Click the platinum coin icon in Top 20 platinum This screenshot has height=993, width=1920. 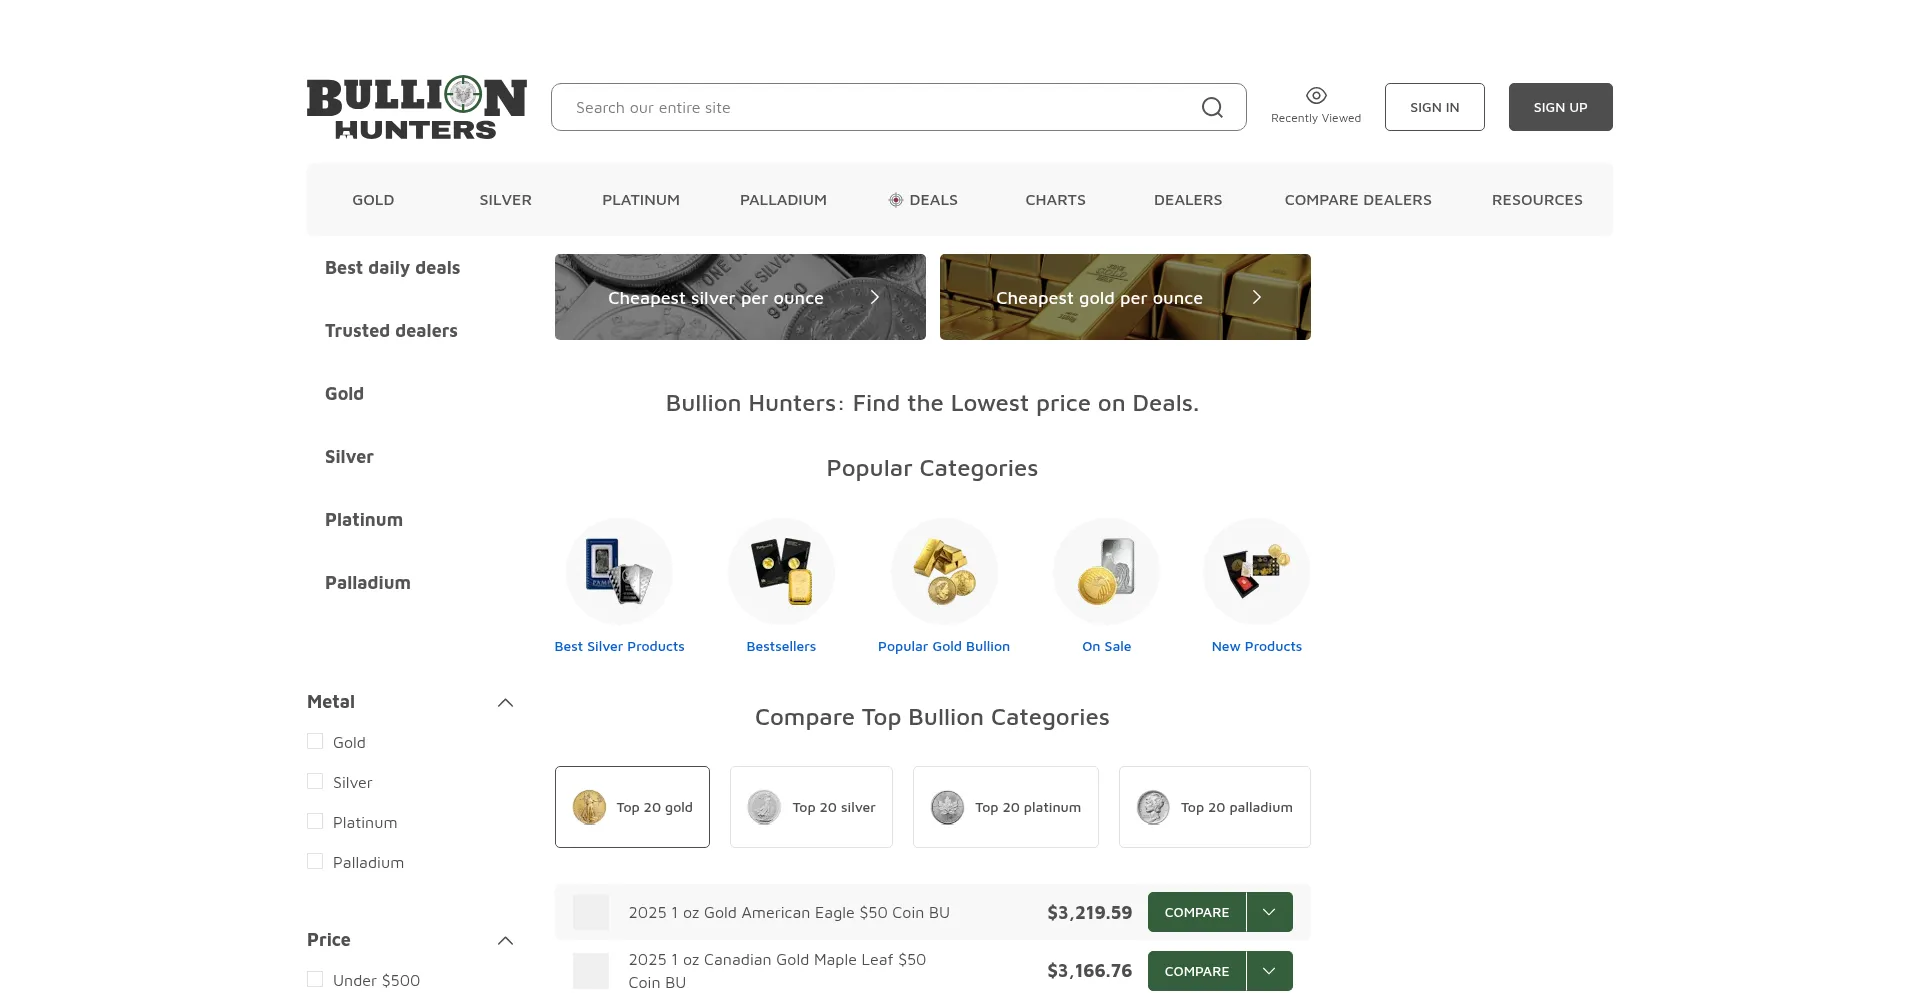[947, 807]
